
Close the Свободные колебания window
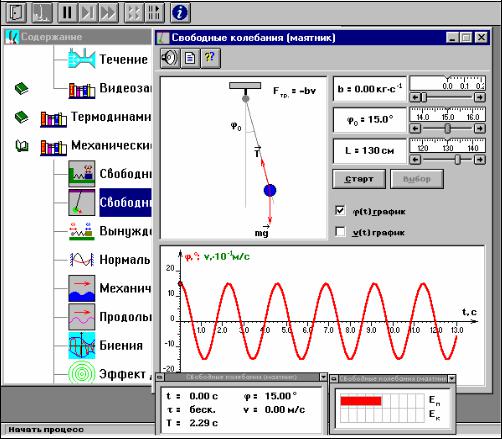[x=481, y=37]
